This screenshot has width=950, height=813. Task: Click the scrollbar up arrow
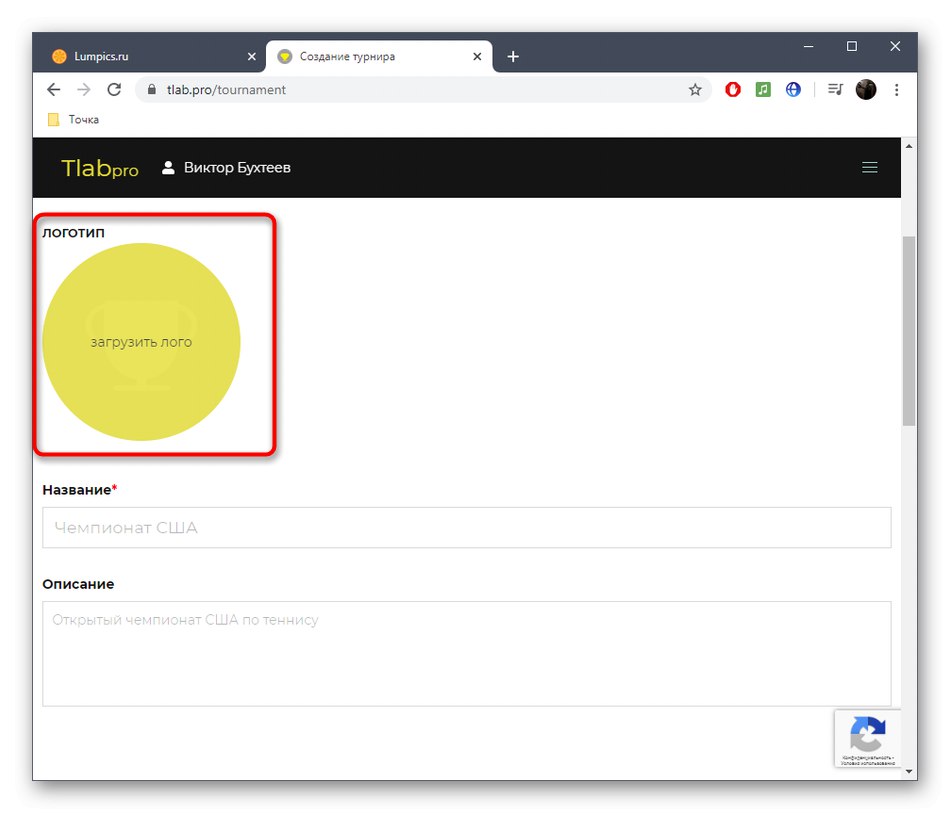click(909, 146)
